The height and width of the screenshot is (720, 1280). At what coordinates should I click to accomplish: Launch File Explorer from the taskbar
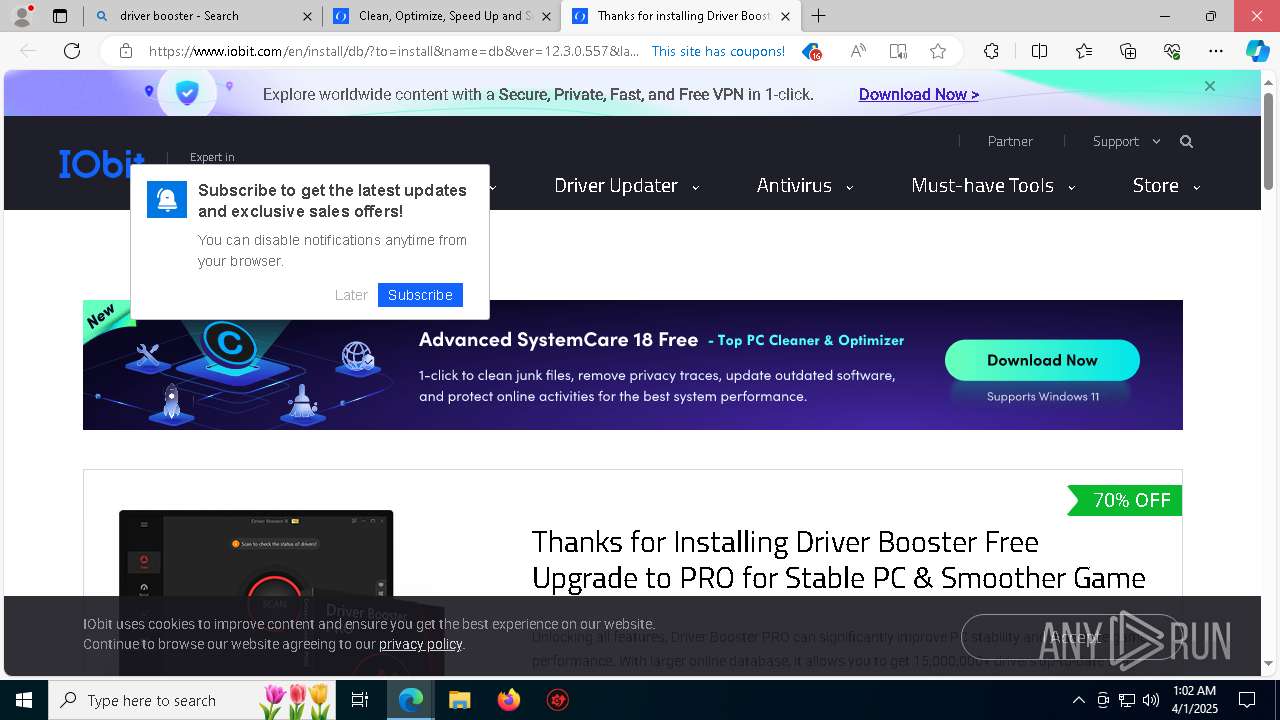tap(459, 700)
